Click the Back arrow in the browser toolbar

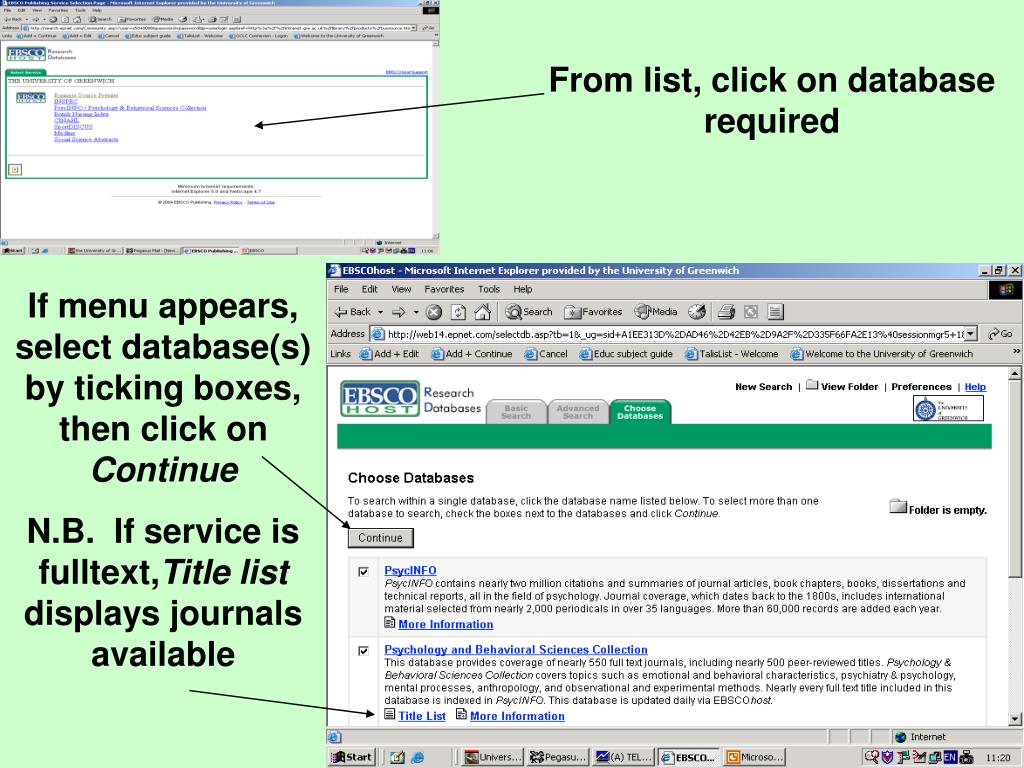pyautogui.click(x=352, y=312)
